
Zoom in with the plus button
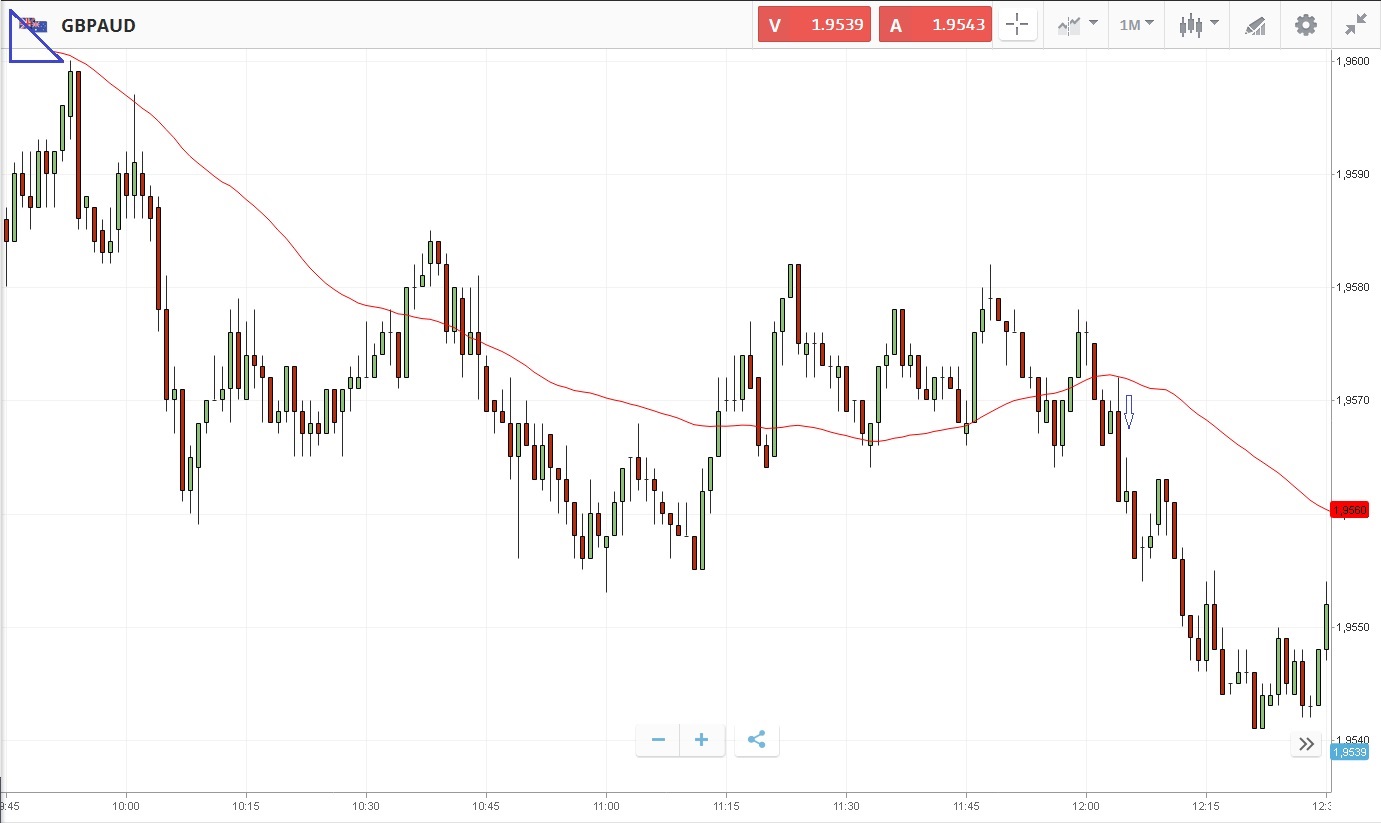tap(702, 740)
